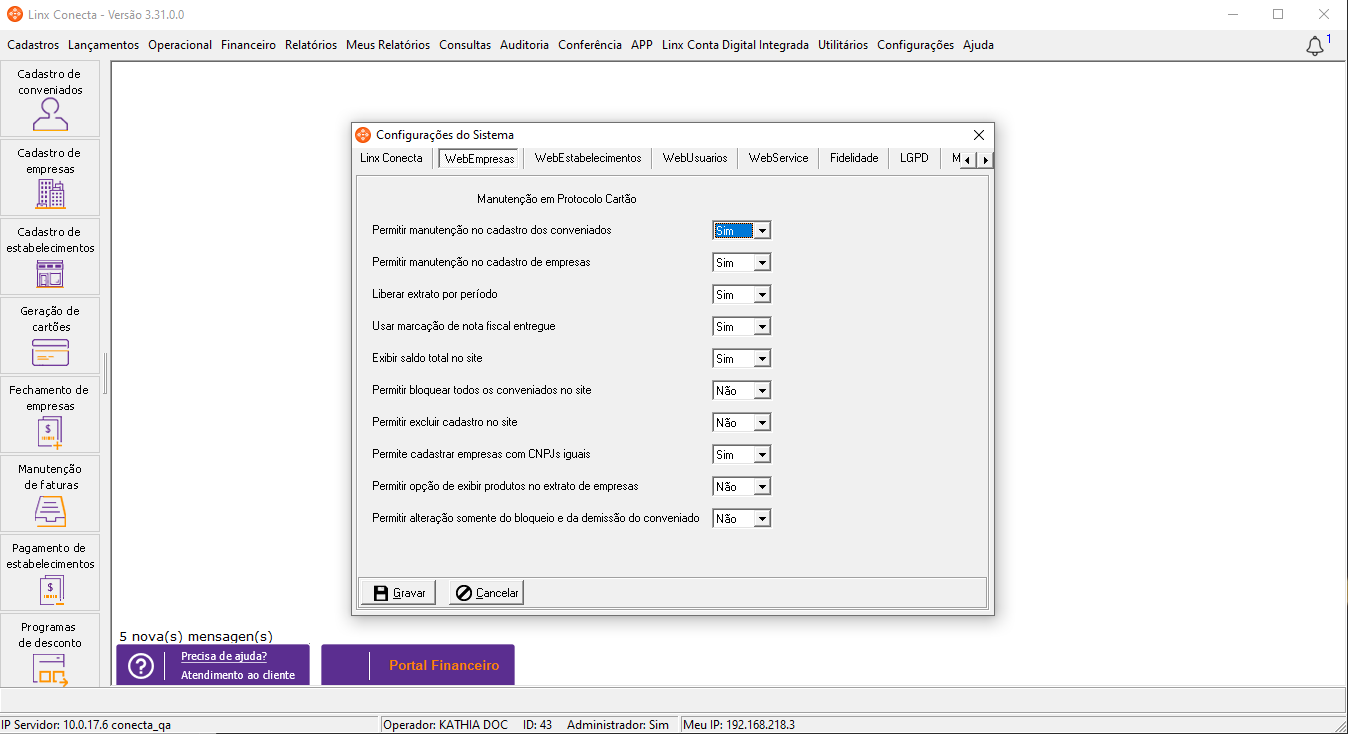Click the Meu IP status bar entry
Viewport: 1348px width, 734px height.
(738, 725)
